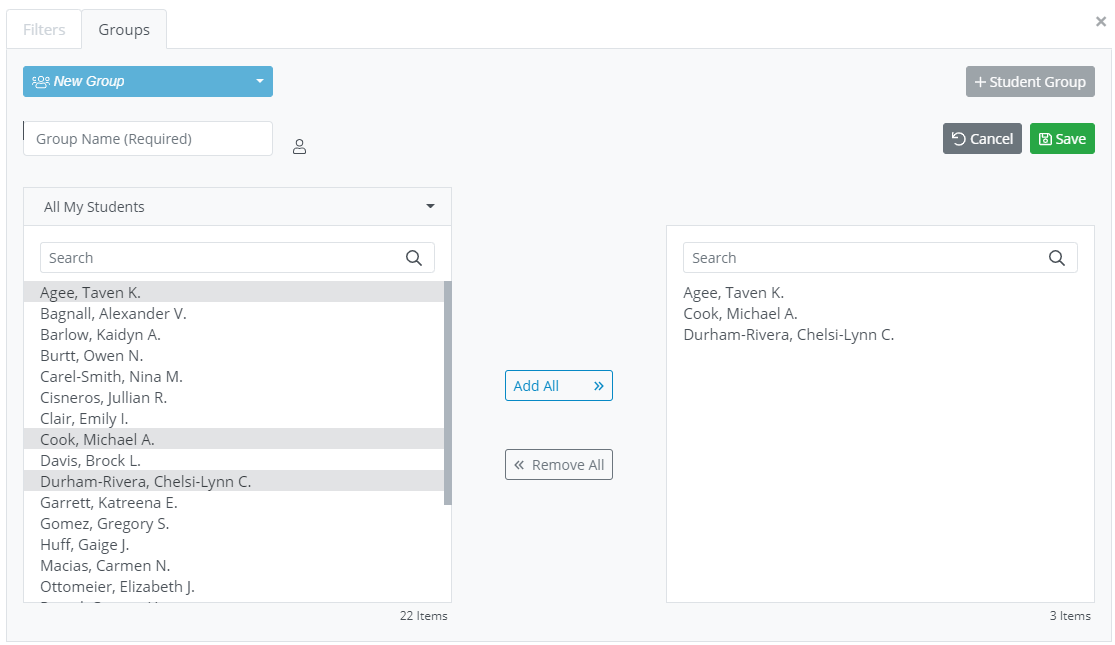
Task: Click the magnifier icon in left search box
Action: pos(414,258)
